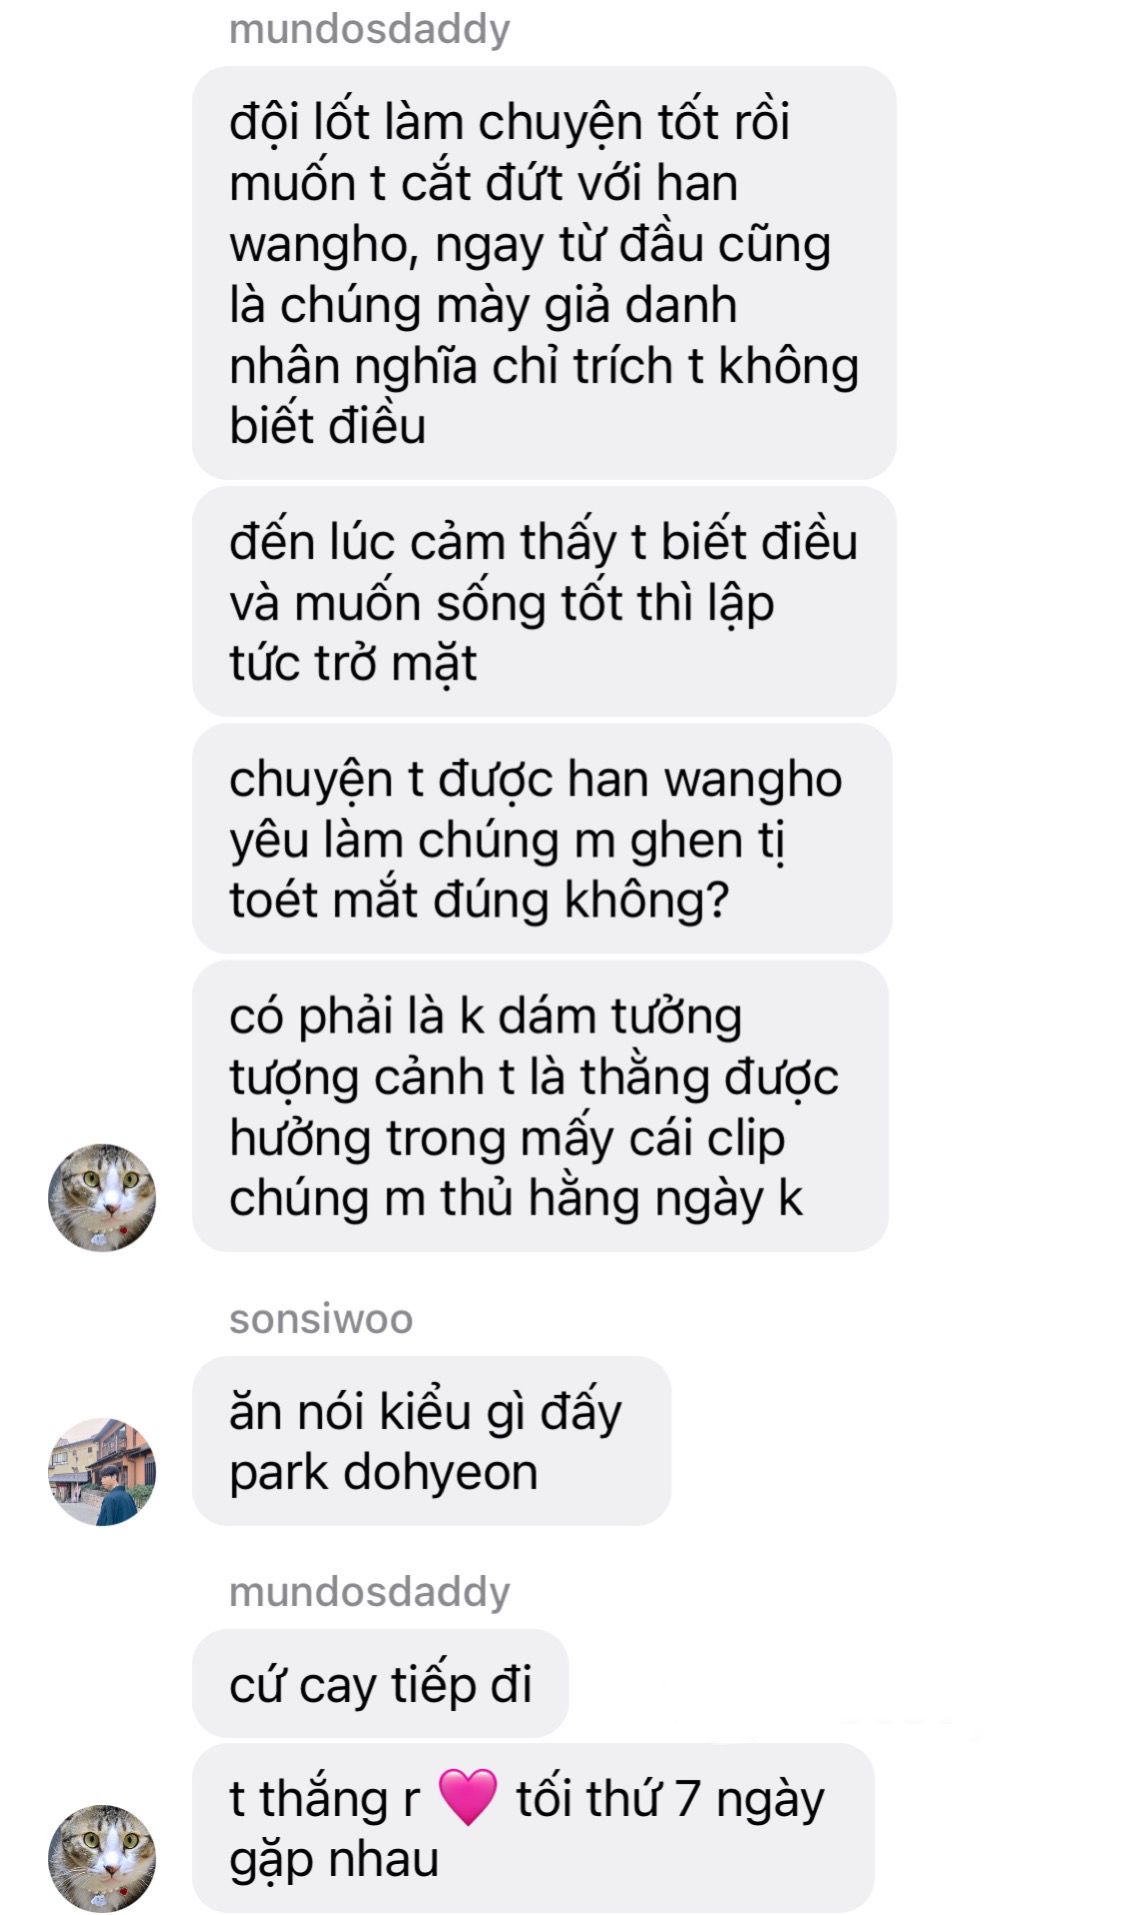The width and height of the screenshot is (1125, 1915).
Task: Tap the cat avatar next to "gặp nhau" message
Action: [x=102, y=1858]
